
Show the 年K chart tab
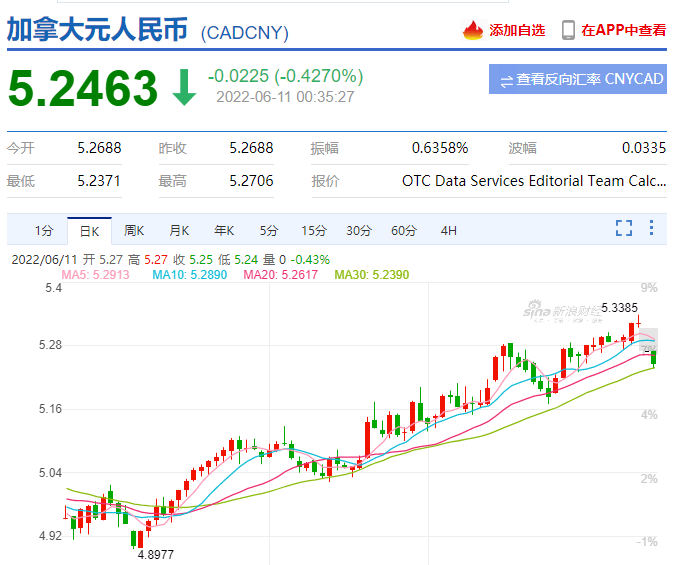click(x=224, y=231)
